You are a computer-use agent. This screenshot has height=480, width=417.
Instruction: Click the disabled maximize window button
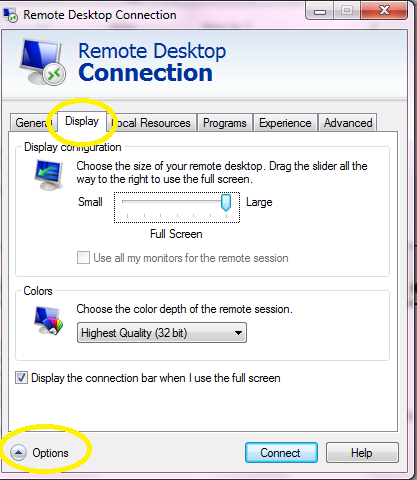click(347, 11)
